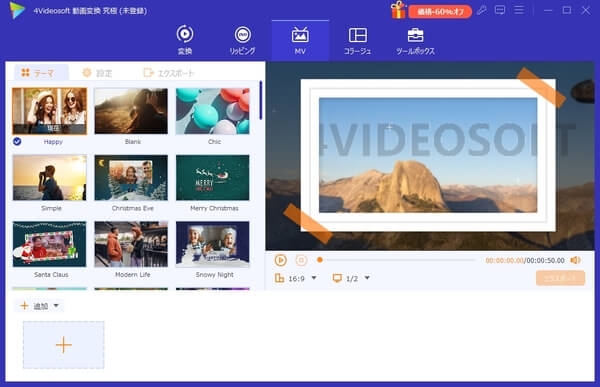The image size is (600, 387).
Task: Click the gift box promo icon
Action: (398, 10)
